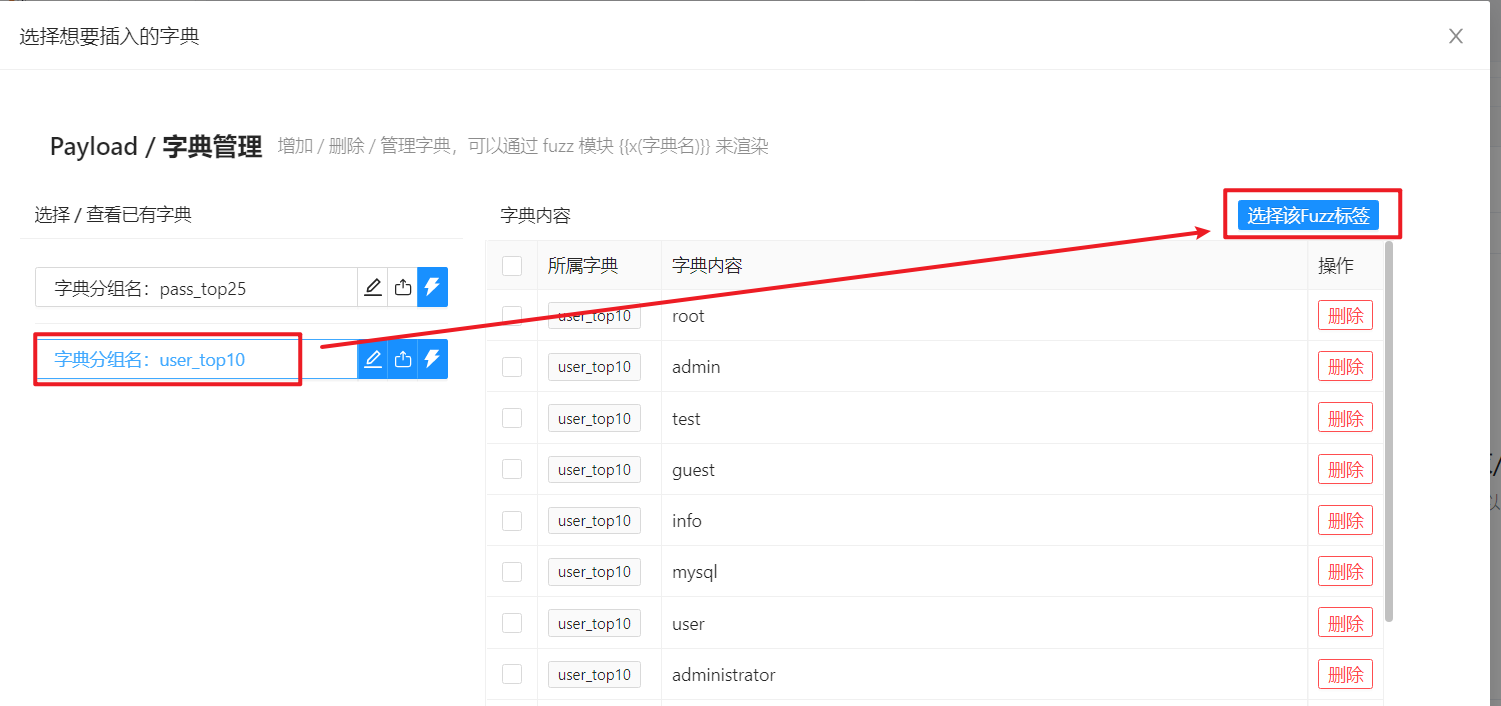Tick the checkbox for the test row

coord(512,418)
